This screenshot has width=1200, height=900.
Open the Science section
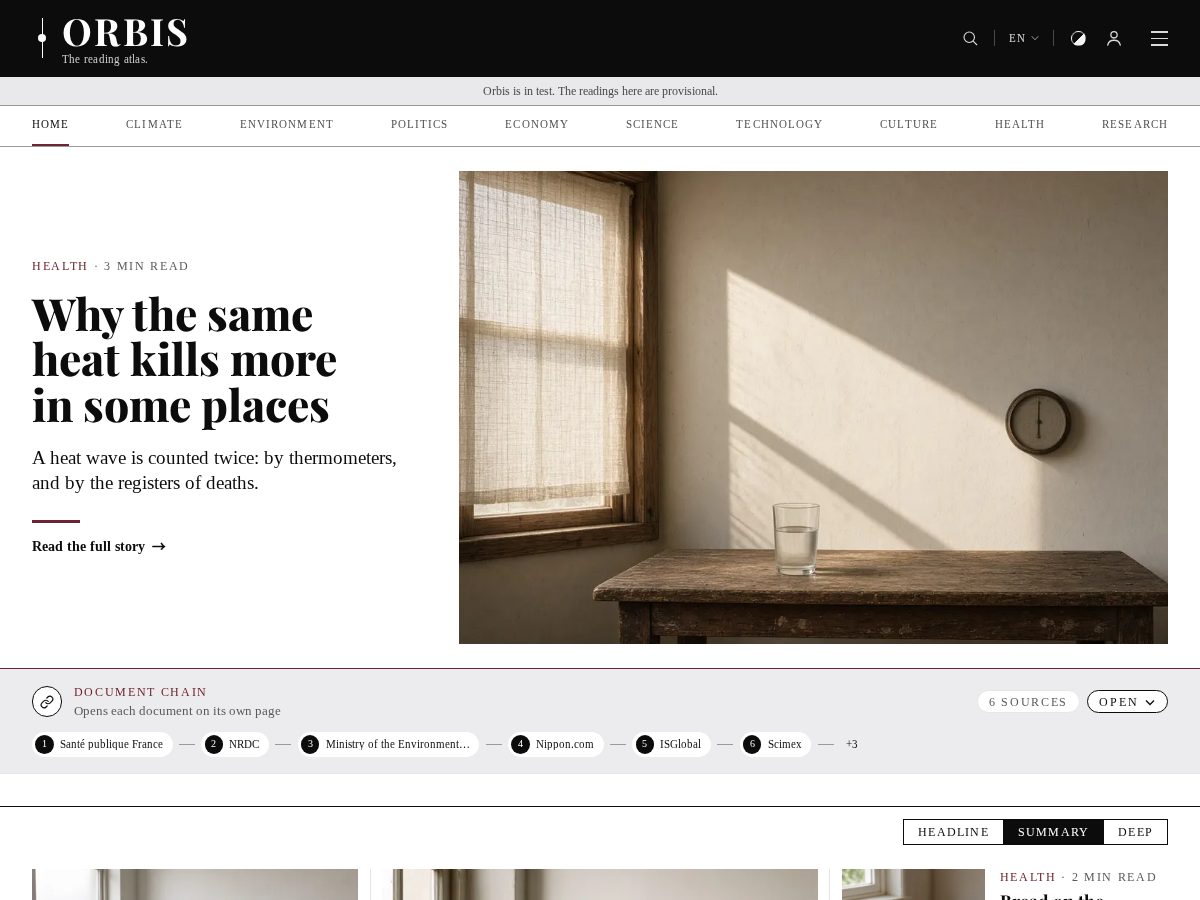[652, 124]
